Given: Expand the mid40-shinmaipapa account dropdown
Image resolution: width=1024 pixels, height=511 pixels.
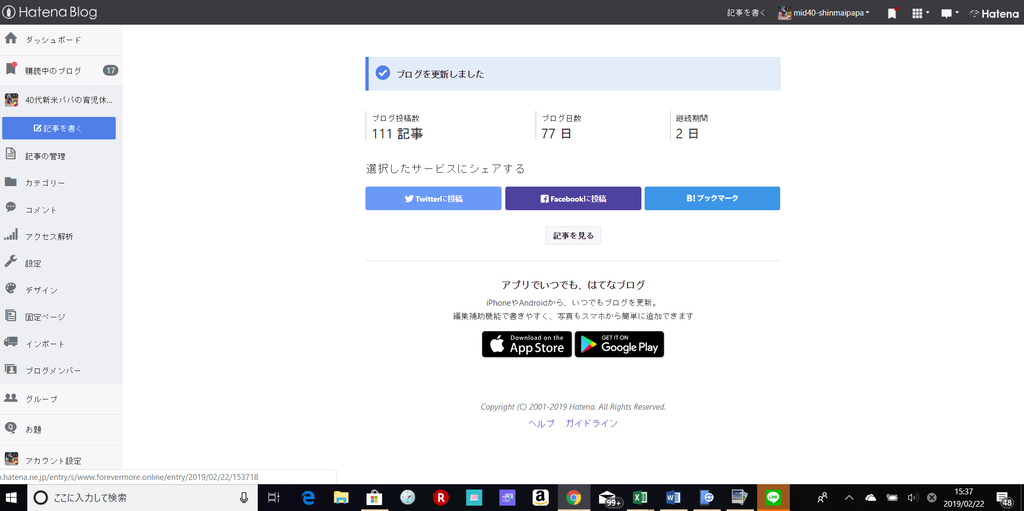Looking at the screenshot, I should tap(824, 13).
